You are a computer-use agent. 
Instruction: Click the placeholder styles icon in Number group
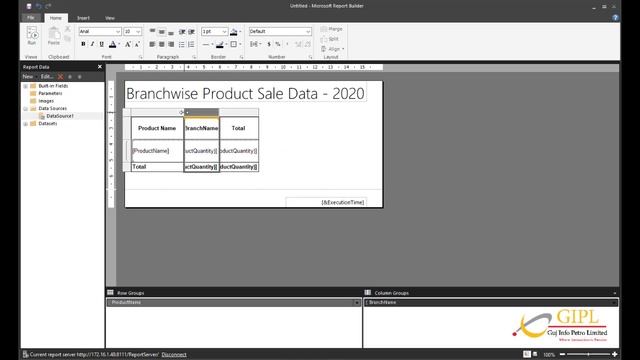pos(254,44)
